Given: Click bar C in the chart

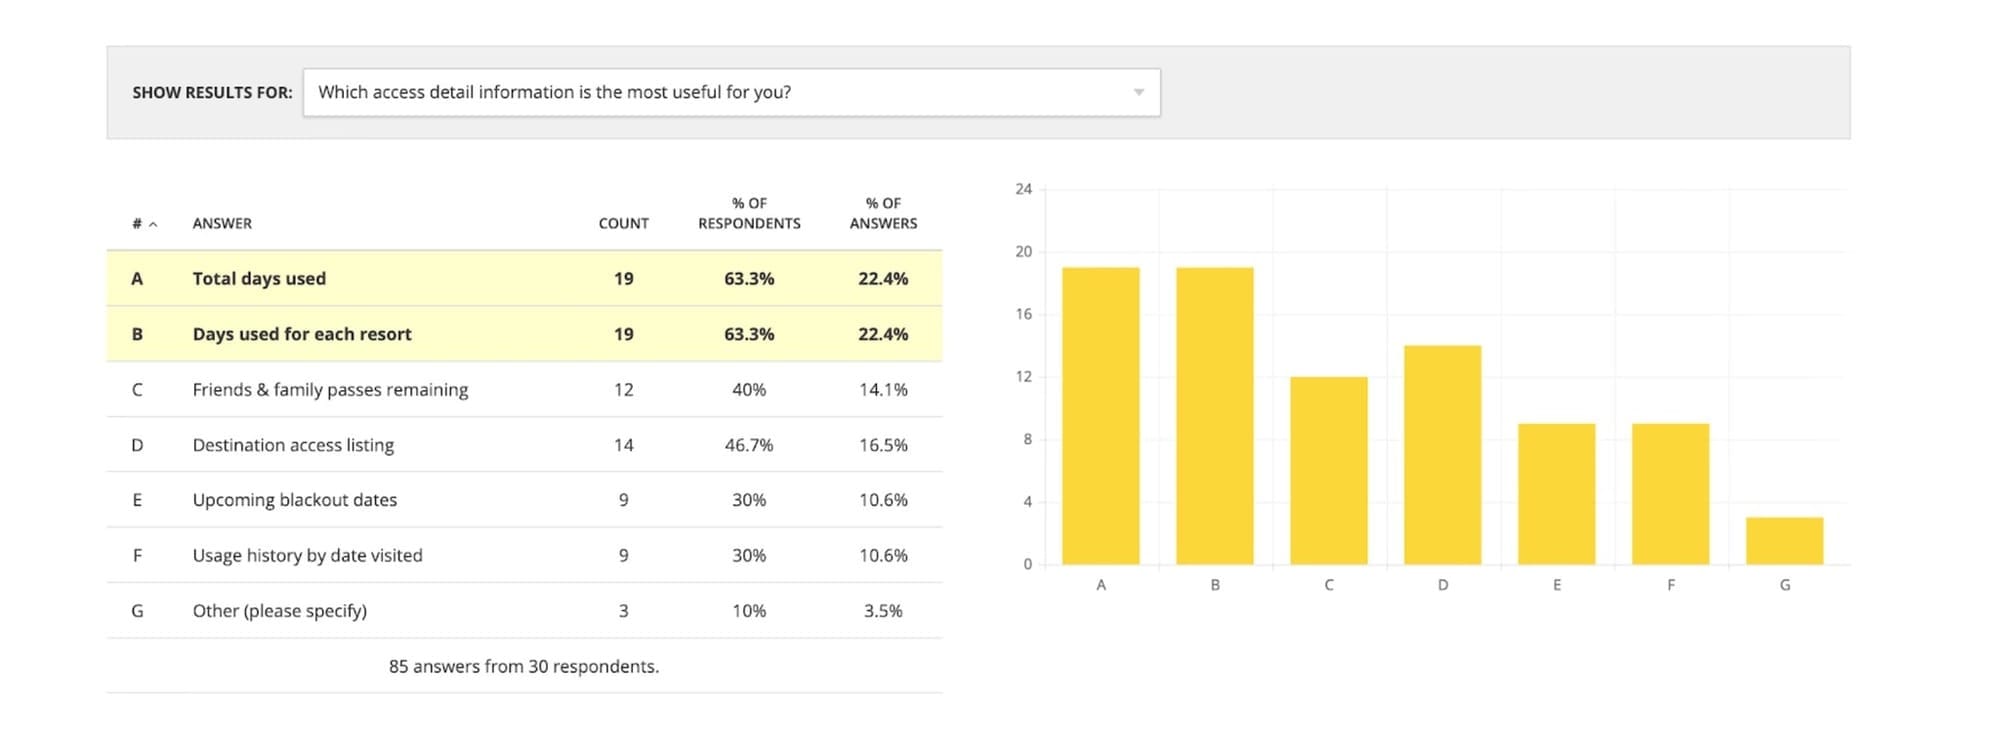Looking at the screenshot, I should click(1328, 470).
